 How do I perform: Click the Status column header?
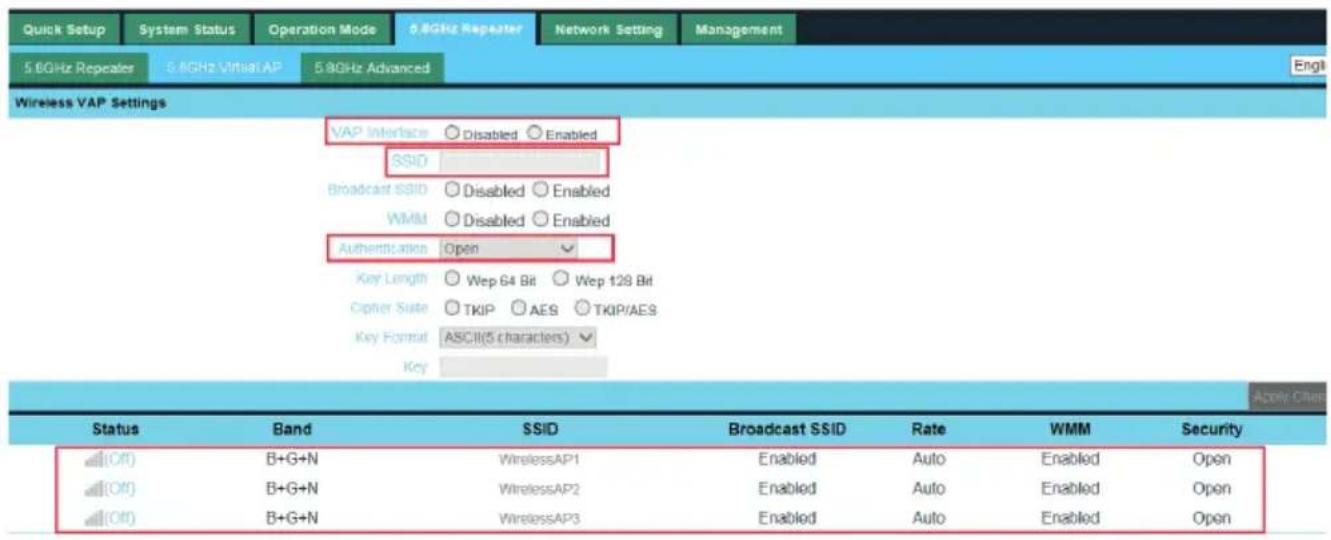click(x=115, y=429)
